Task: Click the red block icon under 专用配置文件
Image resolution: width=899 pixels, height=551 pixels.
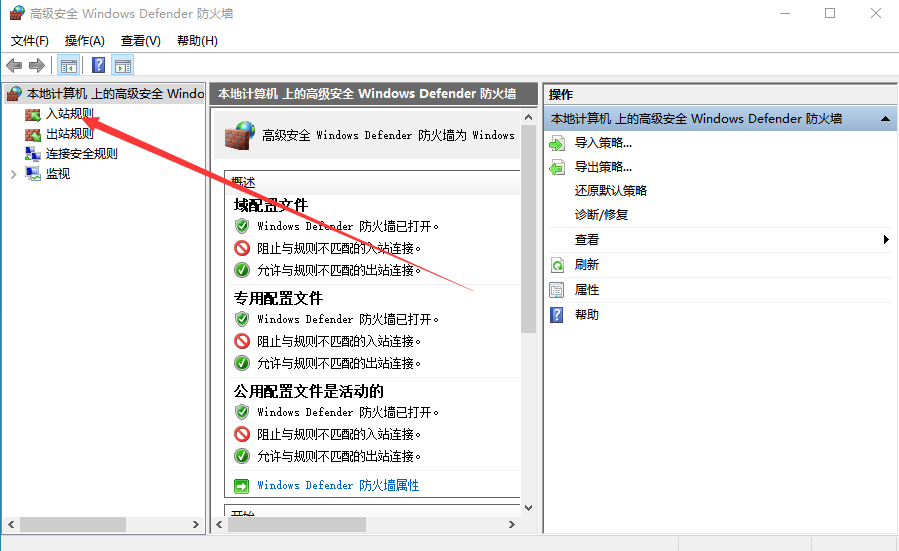Action: tap(242, 341)
